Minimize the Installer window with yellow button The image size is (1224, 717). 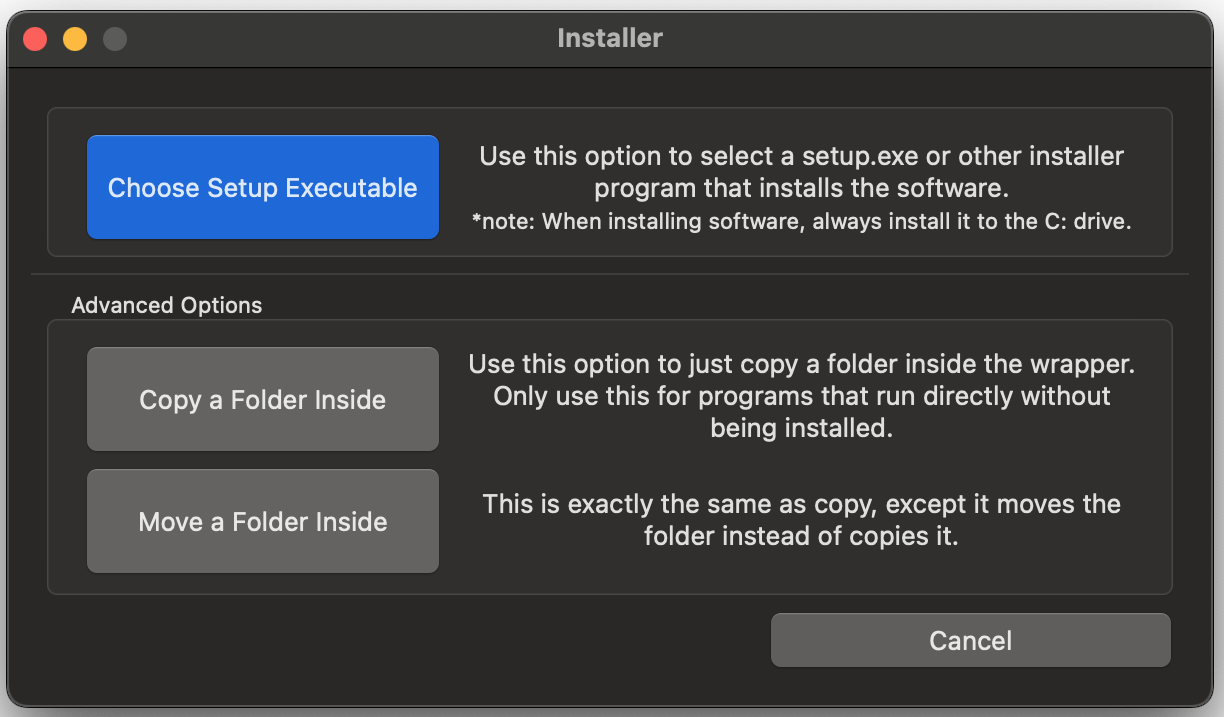point(75,39)
